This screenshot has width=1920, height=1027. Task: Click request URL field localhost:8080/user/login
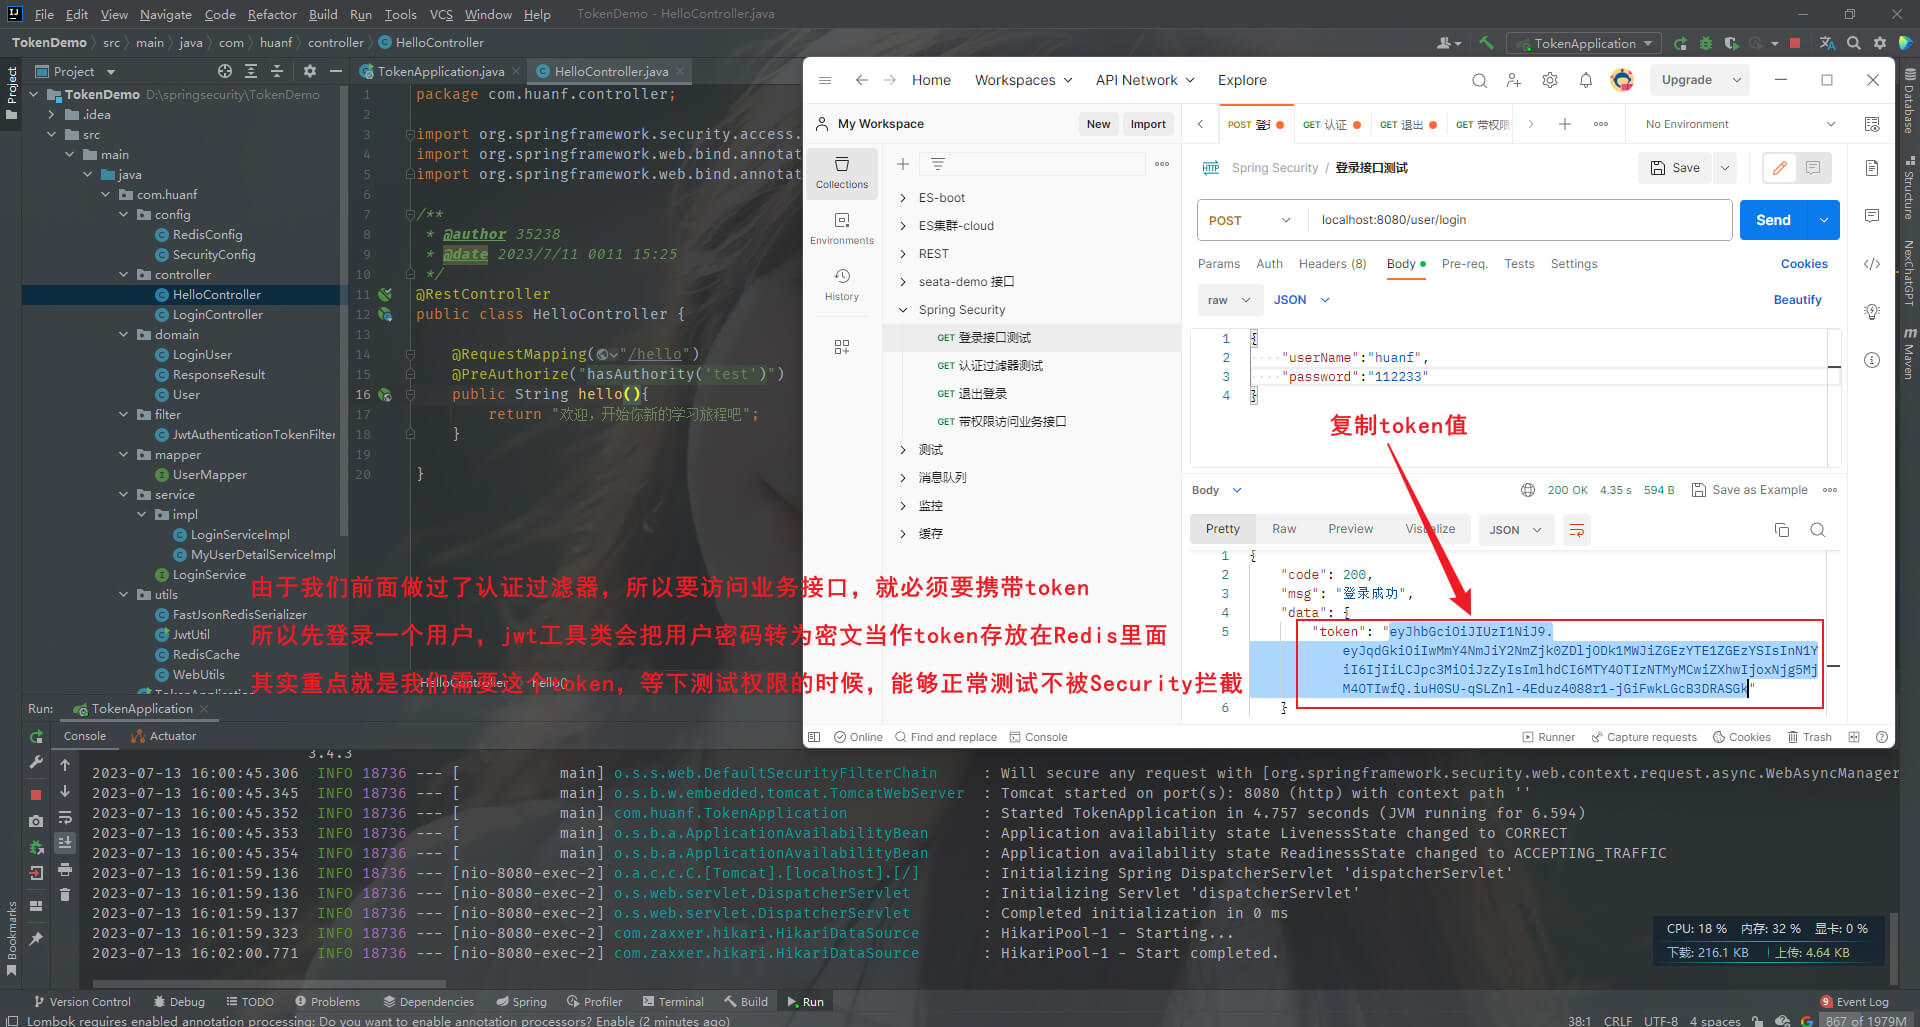(1520, 220)
